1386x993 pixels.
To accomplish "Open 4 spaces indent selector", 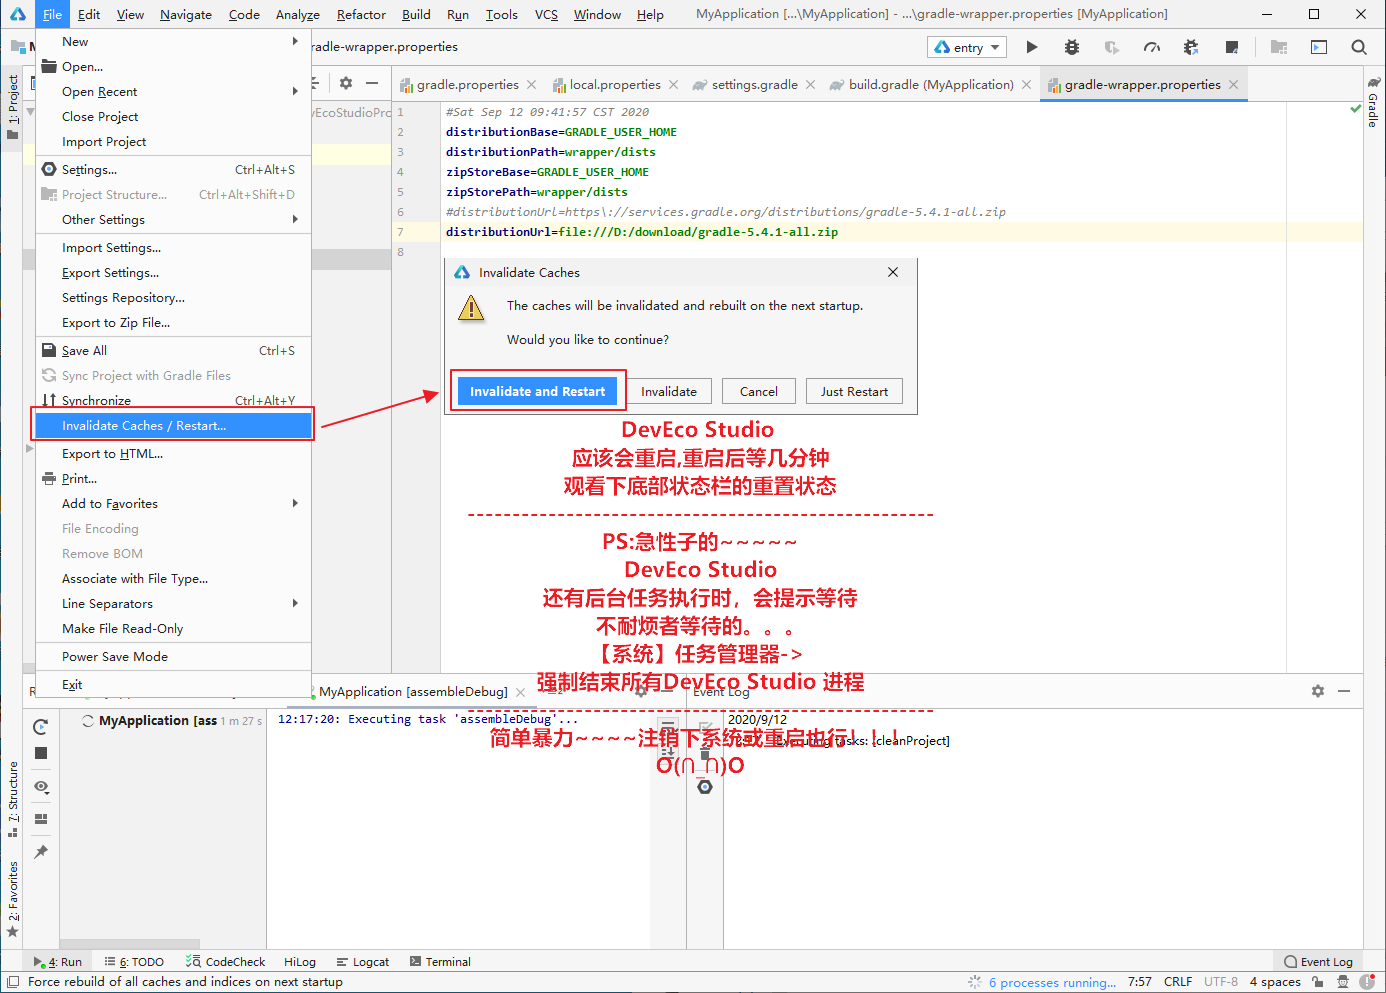I will pyautogui.click(x=1275, y=982).
